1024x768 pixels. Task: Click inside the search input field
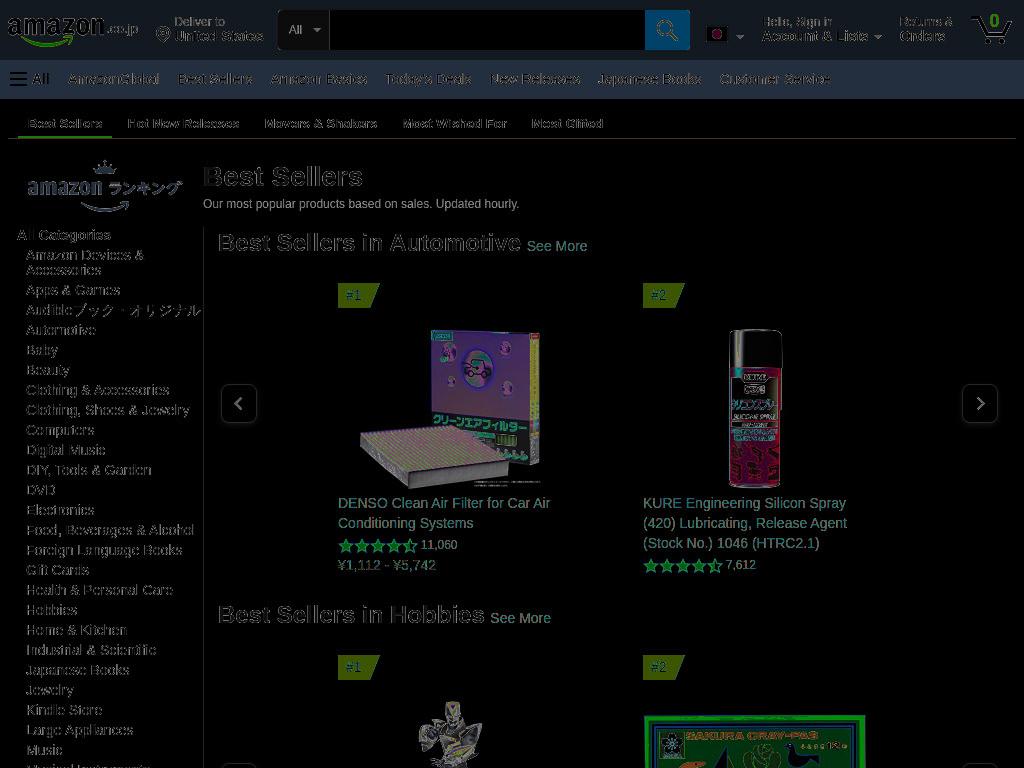pyautogui.click(x=487, y=30)
